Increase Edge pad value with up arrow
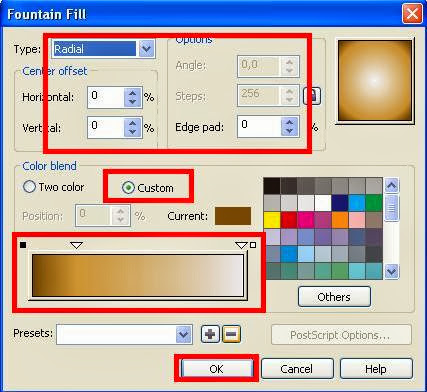The height and width of the screenshot is (392, 427). click(290, 122)
